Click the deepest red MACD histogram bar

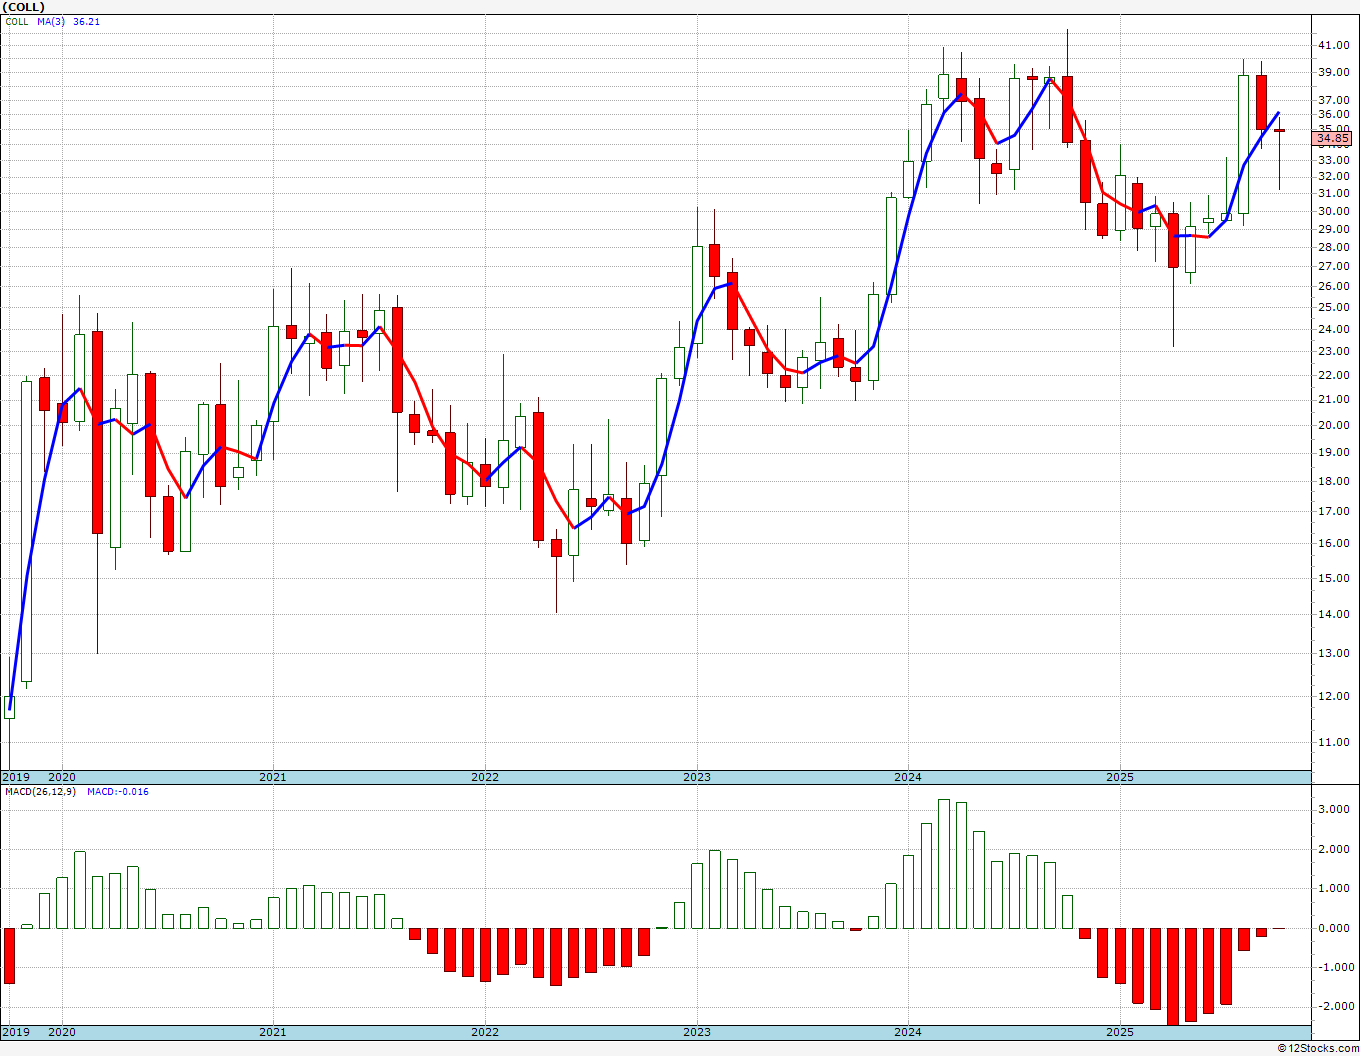pos(1173,977)
